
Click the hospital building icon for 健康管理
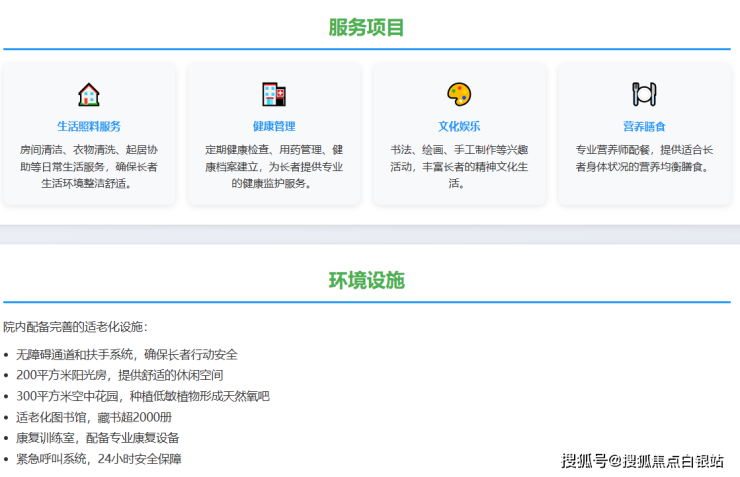pos(274,95)
